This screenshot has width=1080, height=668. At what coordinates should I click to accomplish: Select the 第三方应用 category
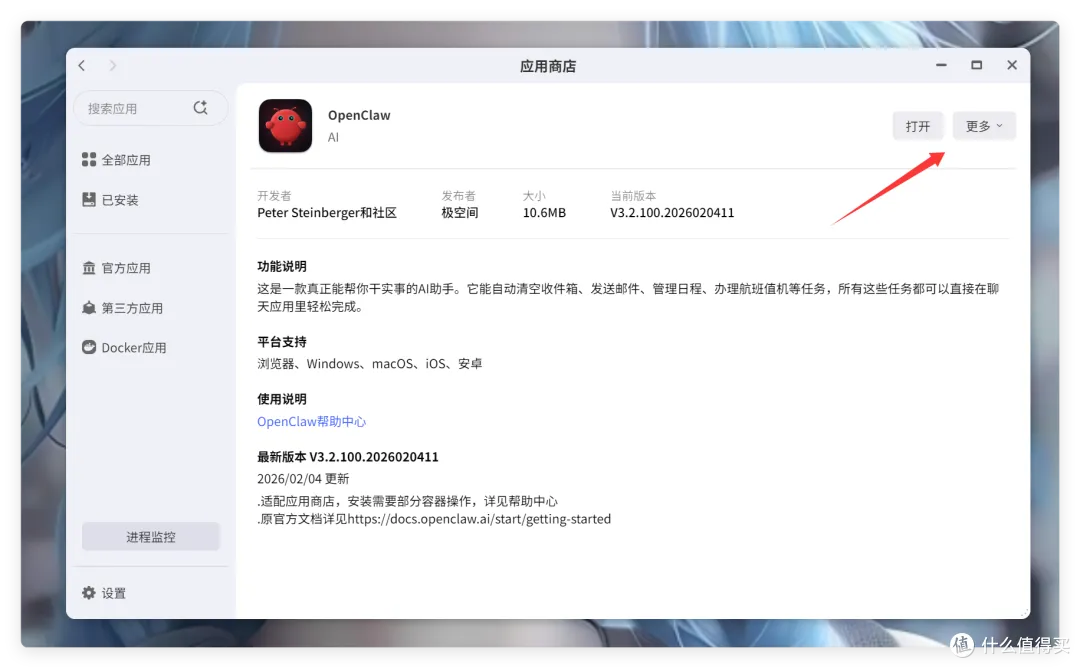point(132,308)
